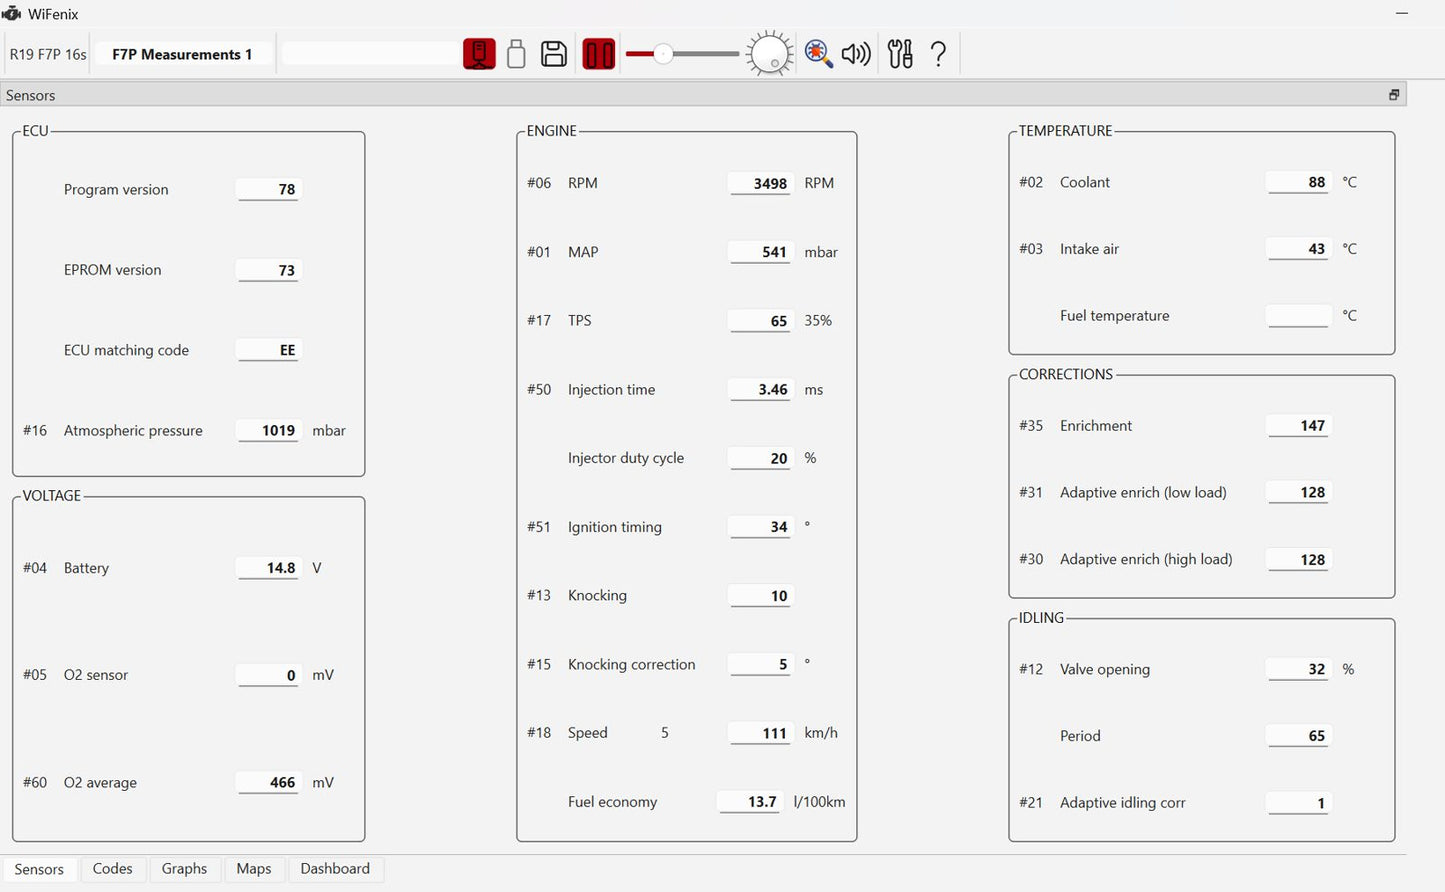1445x892 pixels.
Task: Click the Coolant label
Action: point(1085,182)
